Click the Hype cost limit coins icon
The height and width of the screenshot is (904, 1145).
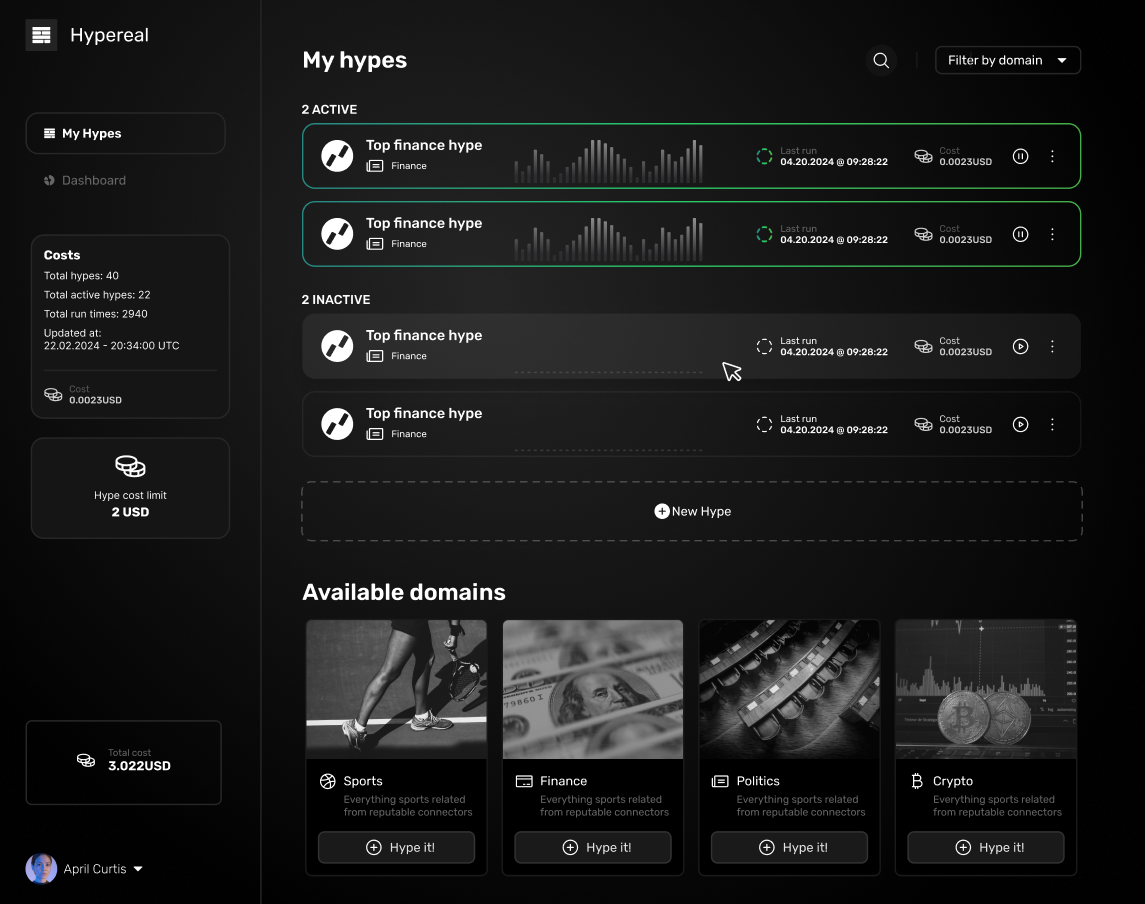tap(130, 466)
